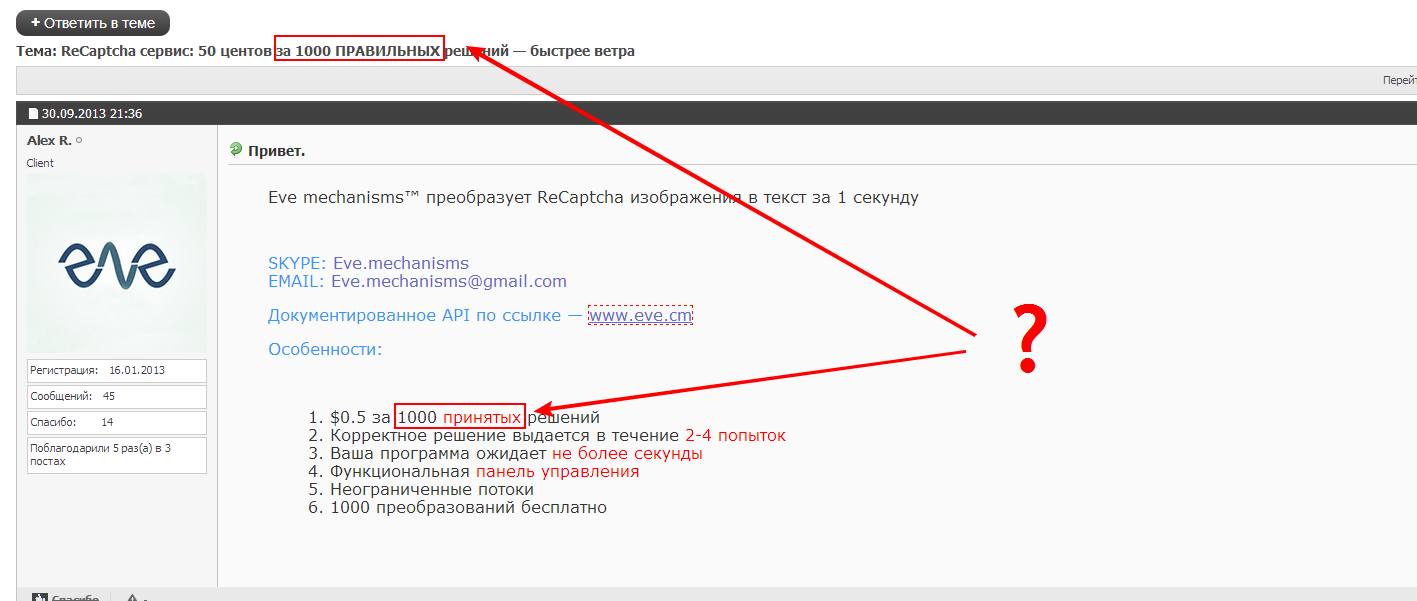Select the red 'не более секунды' text
The height and width of the screenshot is (601, 1417).
(x=627, y=453)
